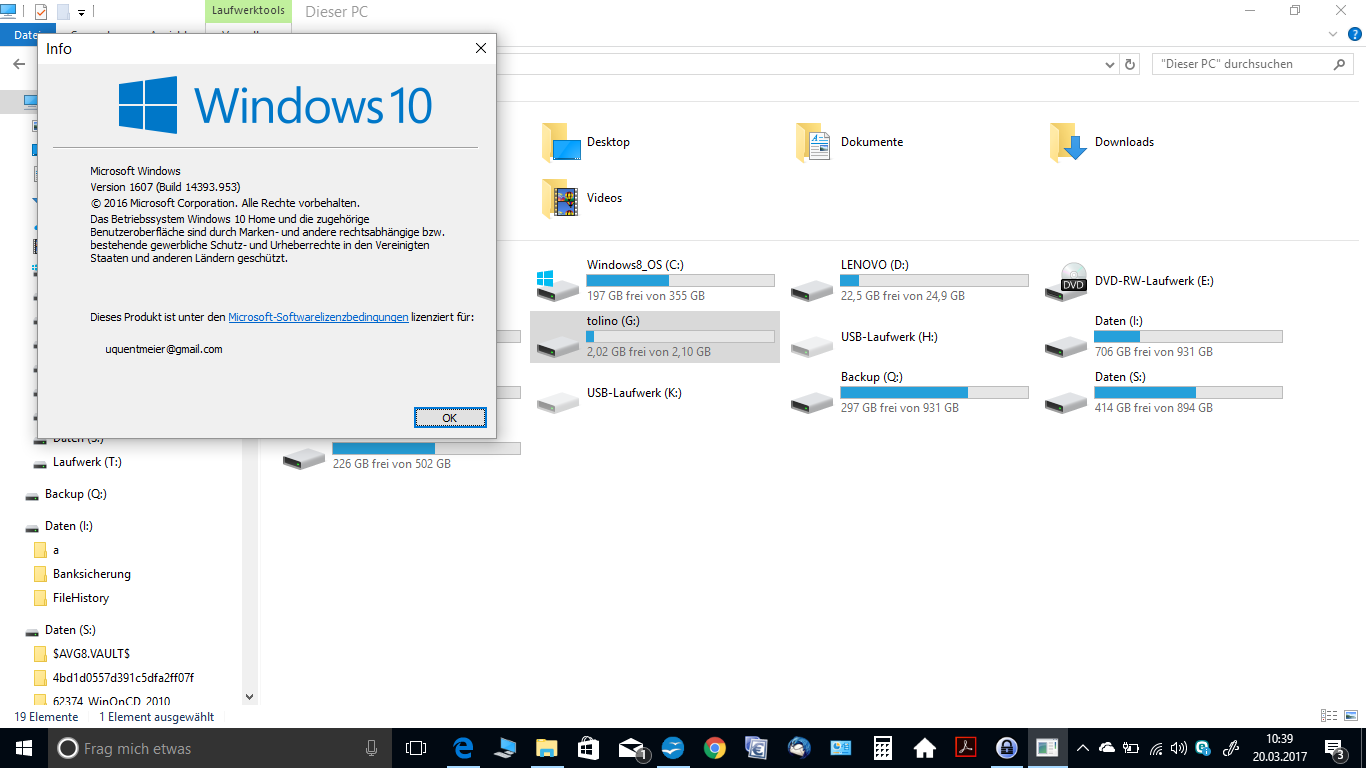
Task: Open the Videos folder
Action: pyautogui.click(x=582, y=198)
